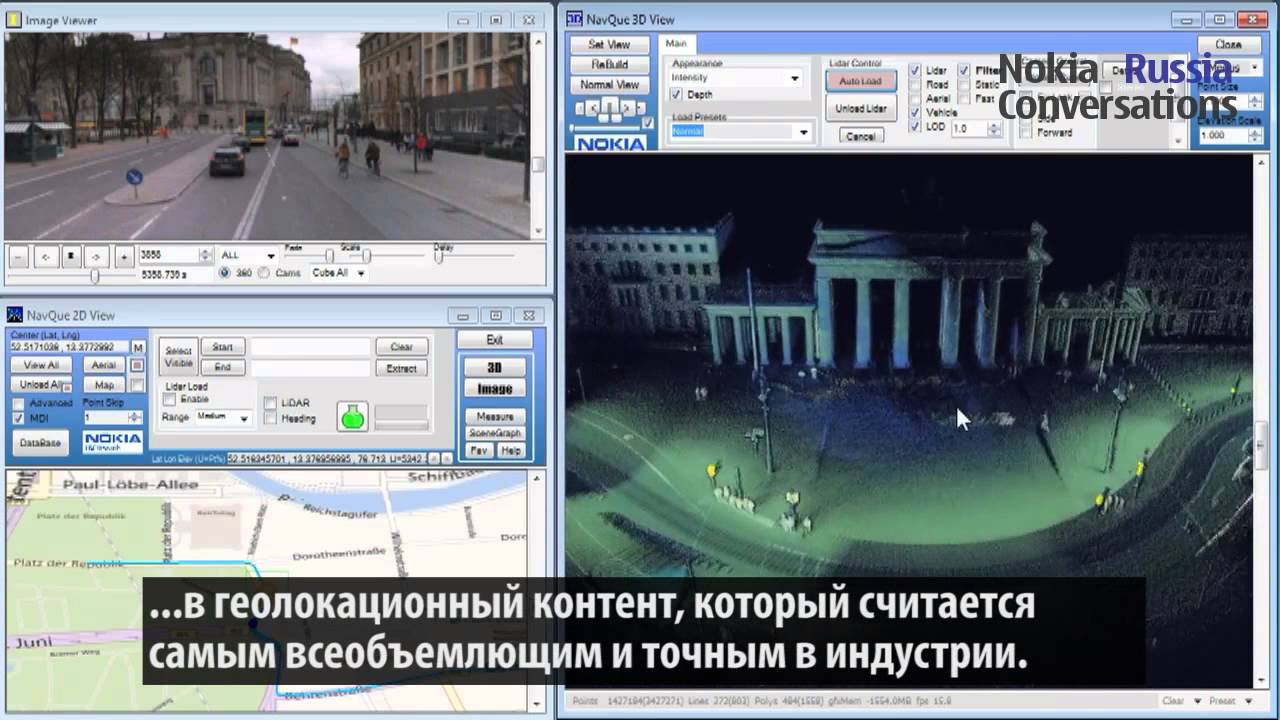The width and height of the screenshot is (1280, 720).
Task: Select the Cams radio button
Action: click(264, 272)
